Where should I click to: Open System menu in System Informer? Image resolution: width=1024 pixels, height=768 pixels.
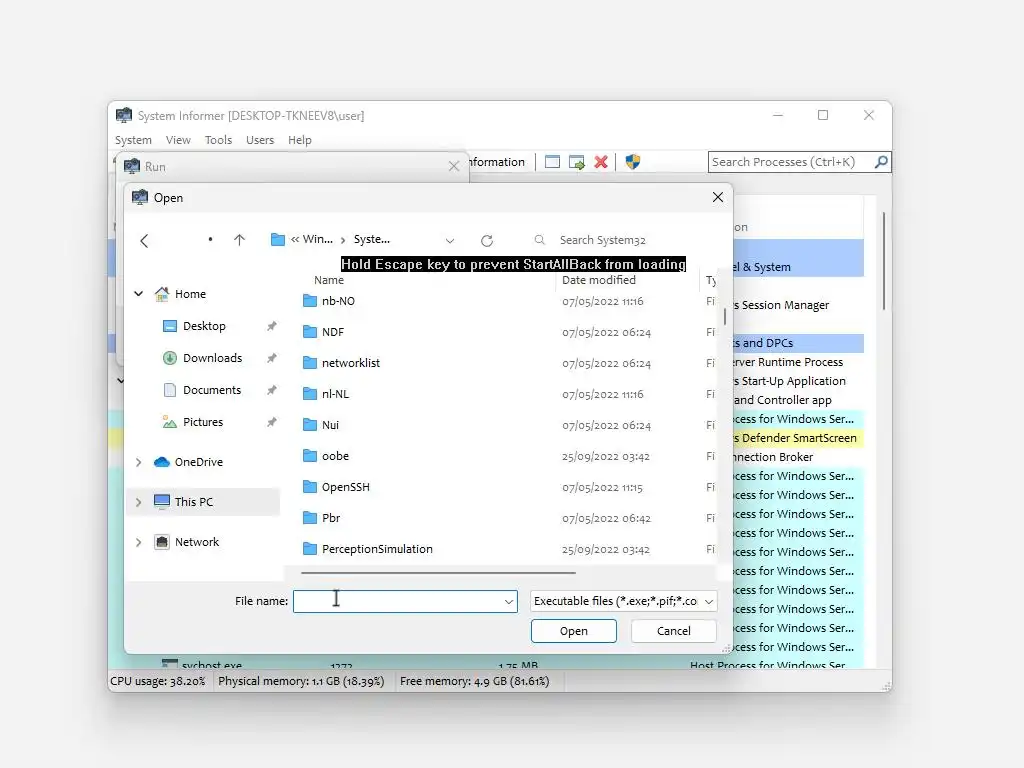(133, 140)
